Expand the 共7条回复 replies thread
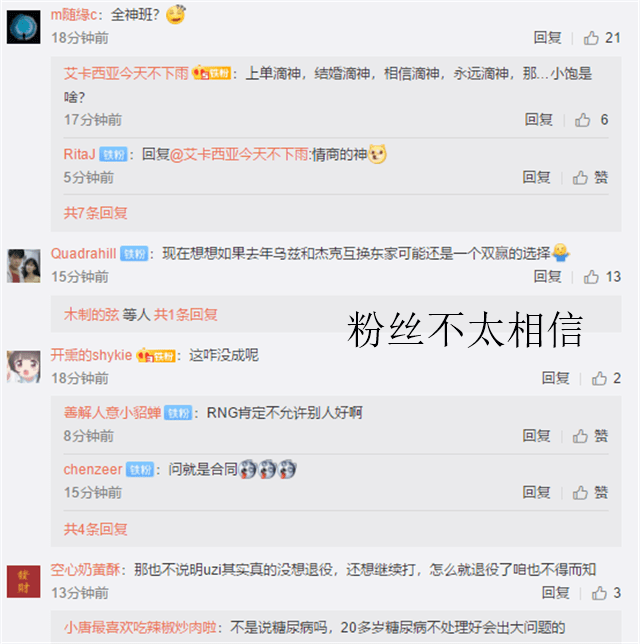Image resolution: width=640 pixels, height=644 pixels. 95,213
